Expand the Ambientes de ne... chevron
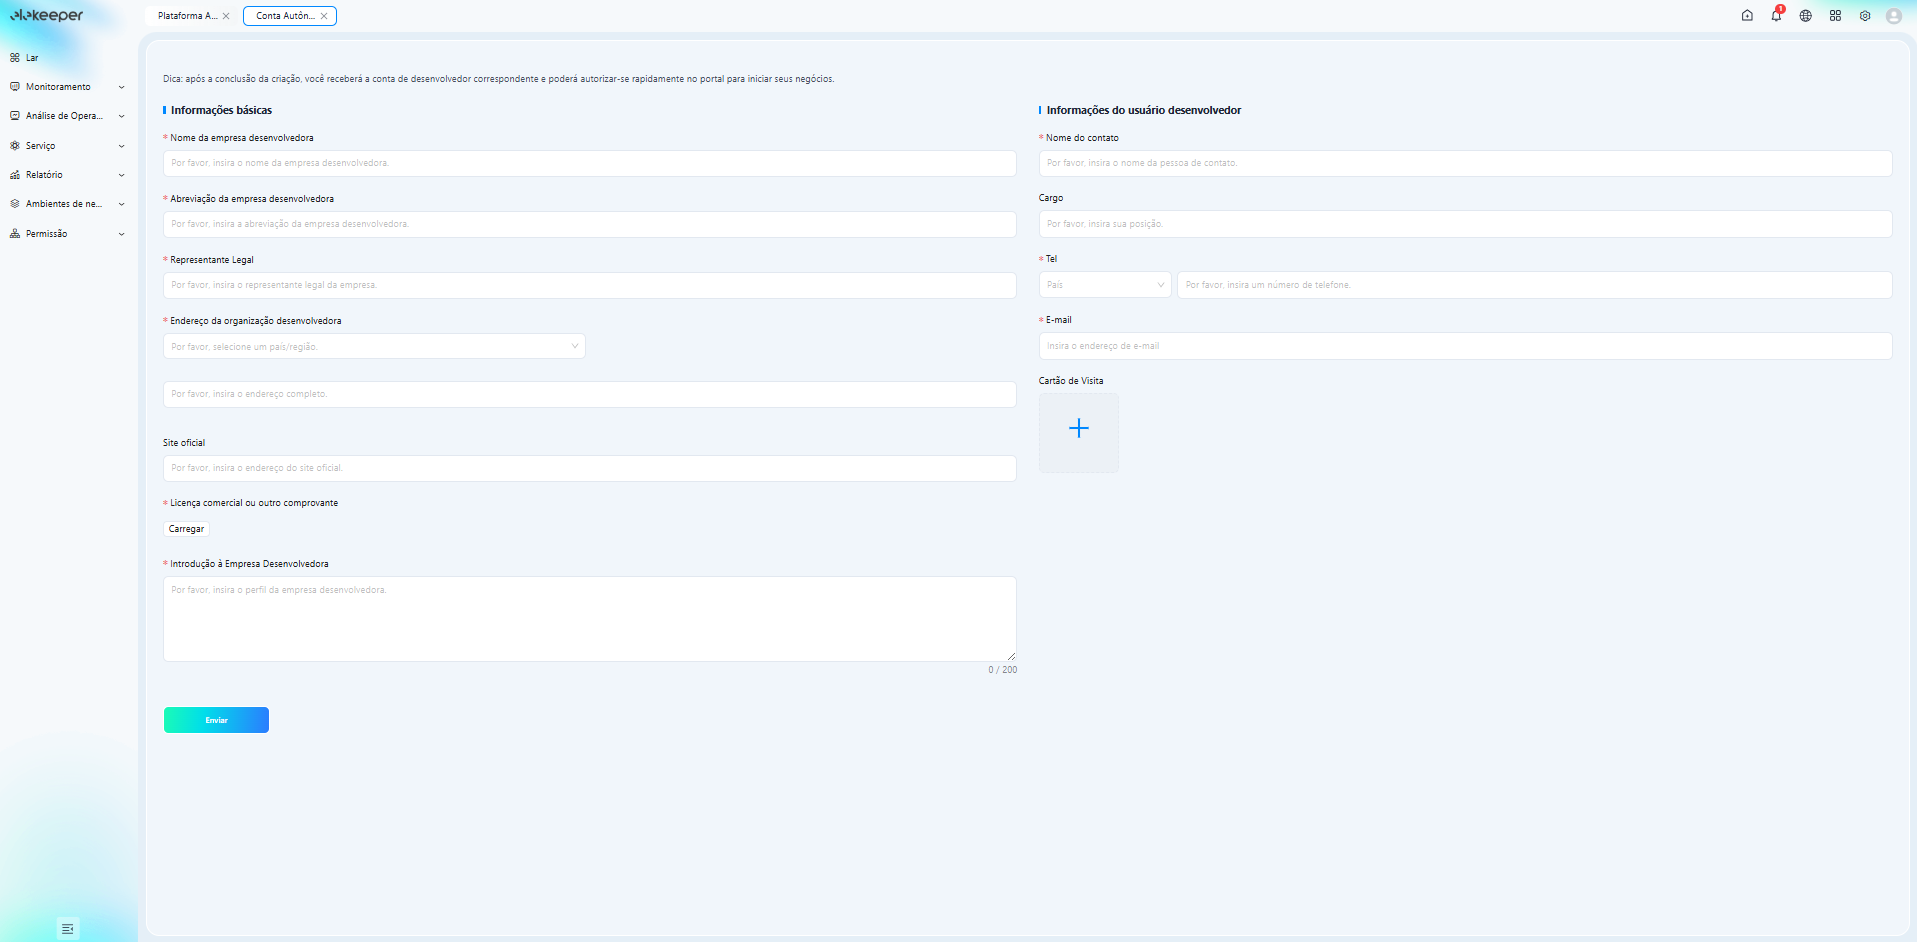This screenshot has width=1917, height=942. point(121,204)
